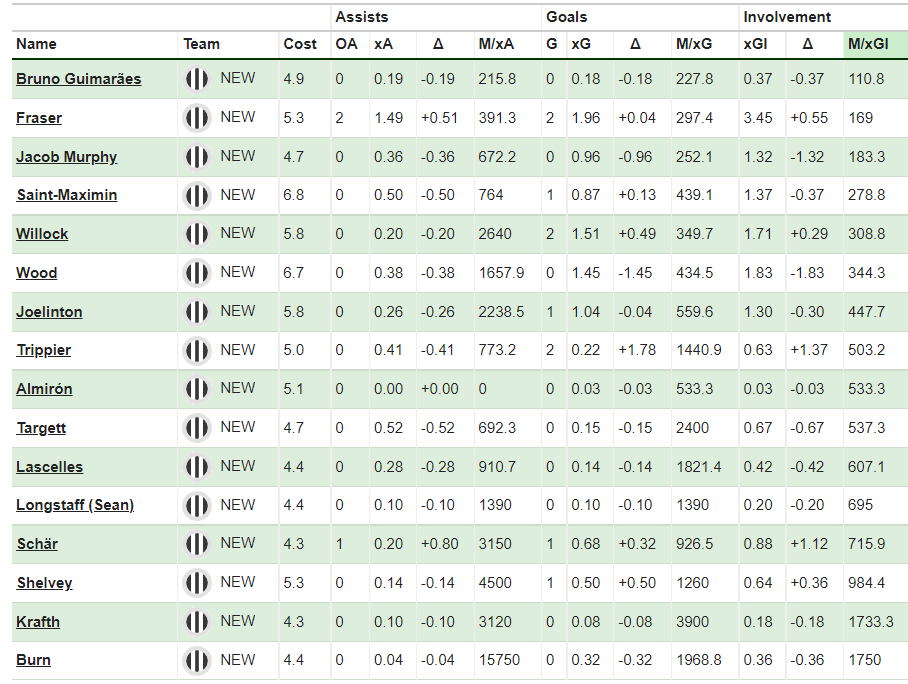Viewport: 908px width, 684px height.
Task: Sort table by Cost column header
Action: (300, 44)
